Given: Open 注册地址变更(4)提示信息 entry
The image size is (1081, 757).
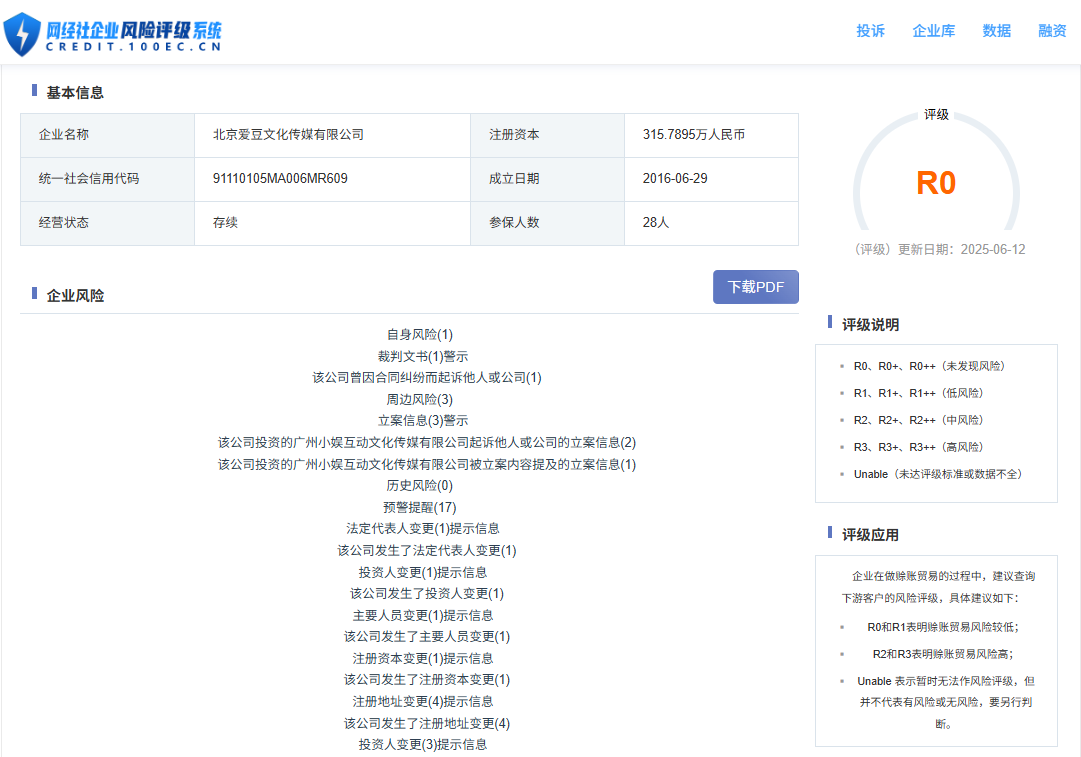Looking at the screenshot, I should pos(422,701).
